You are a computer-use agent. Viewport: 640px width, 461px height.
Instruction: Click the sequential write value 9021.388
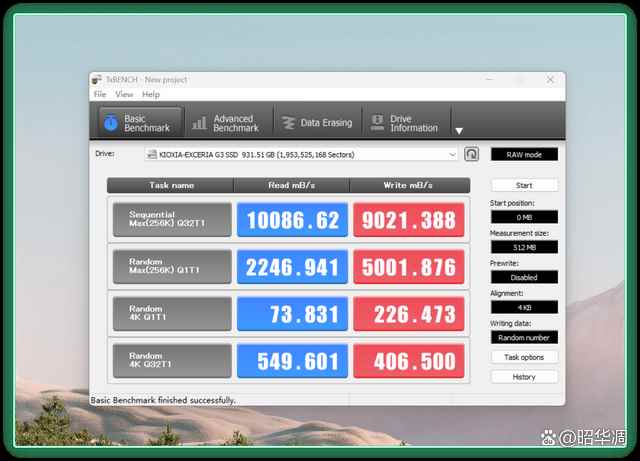click(x=409, y=220)
